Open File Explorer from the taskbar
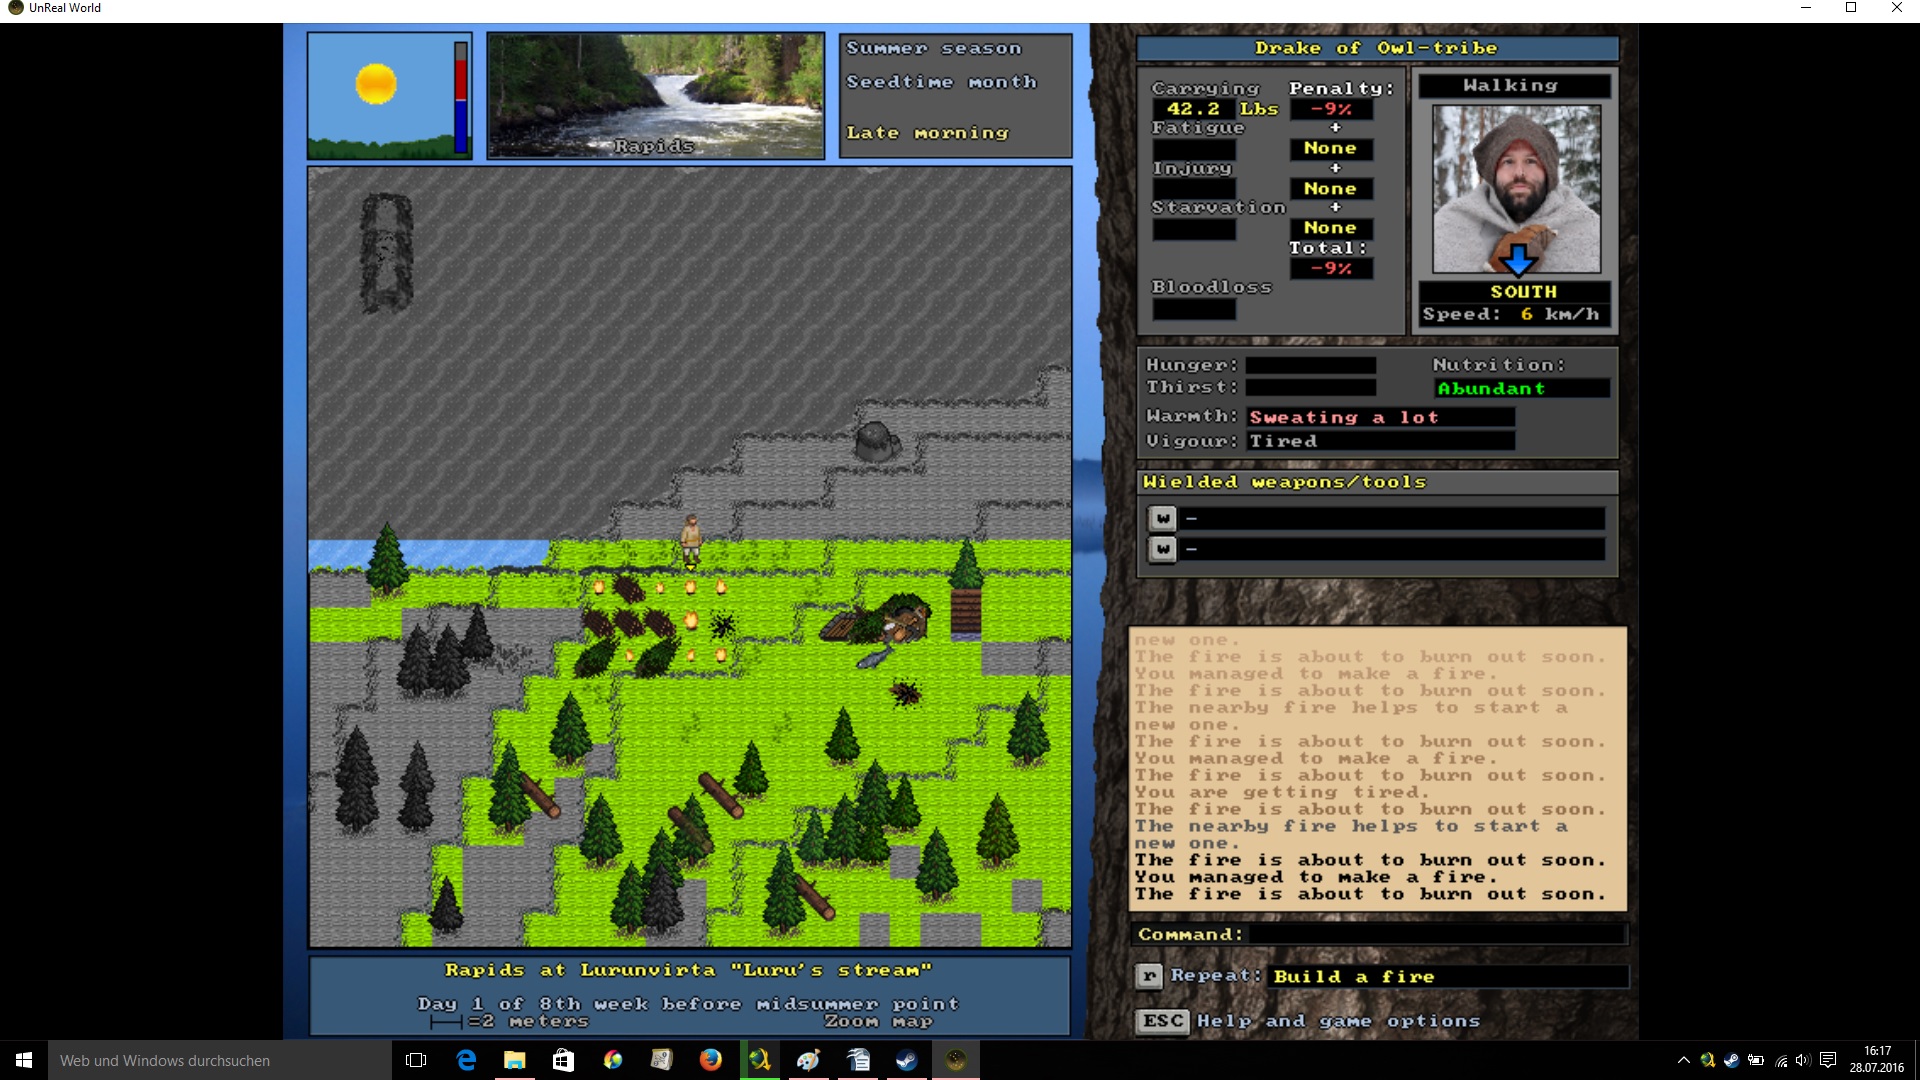The height and width of the screenshot is (1080, 1920). point(514,1060)
